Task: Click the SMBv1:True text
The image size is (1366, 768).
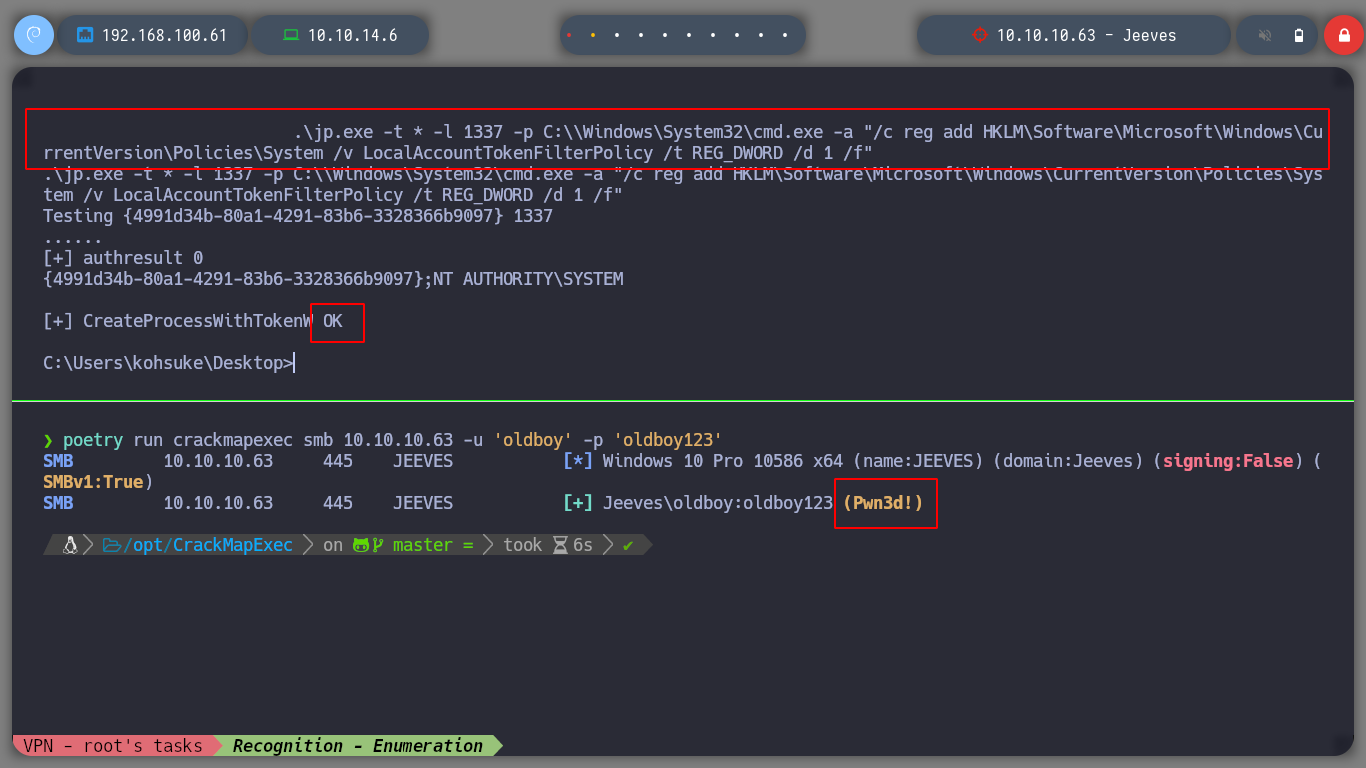Action: click(x=93, y=482)
